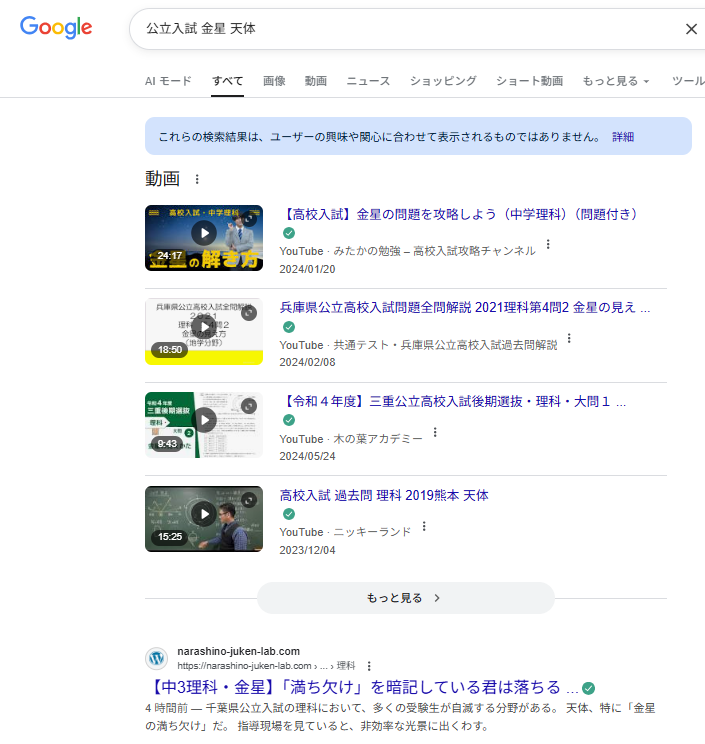
Task: Select the AI モード tab
Action: coord(168,81)
